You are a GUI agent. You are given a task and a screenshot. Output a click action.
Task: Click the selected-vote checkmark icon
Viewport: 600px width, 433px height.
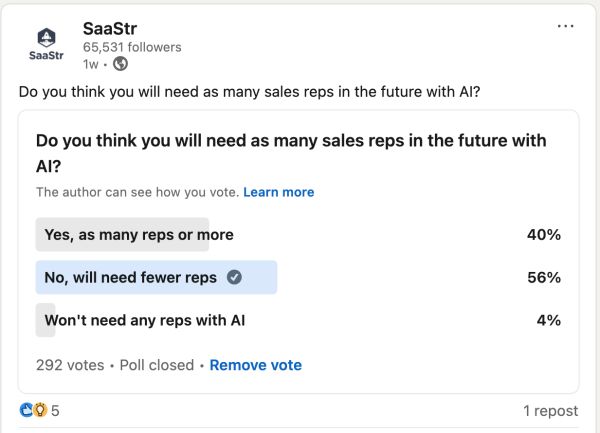(x=234, y=278)
